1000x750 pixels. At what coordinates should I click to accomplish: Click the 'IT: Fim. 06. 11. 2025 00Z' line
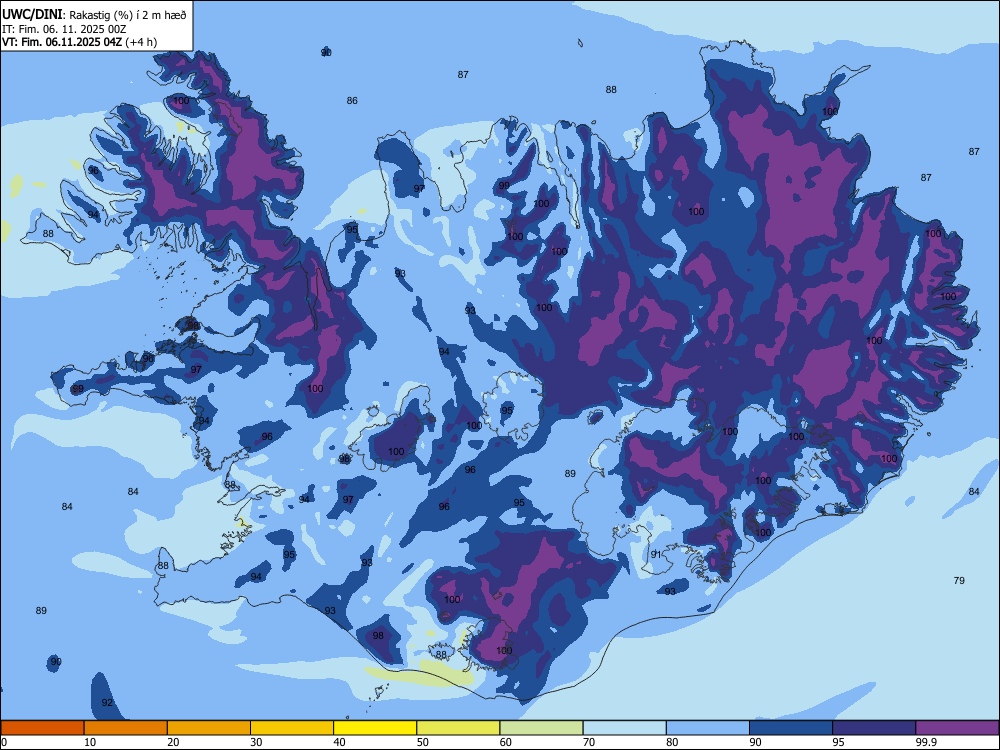coord(64,29)
